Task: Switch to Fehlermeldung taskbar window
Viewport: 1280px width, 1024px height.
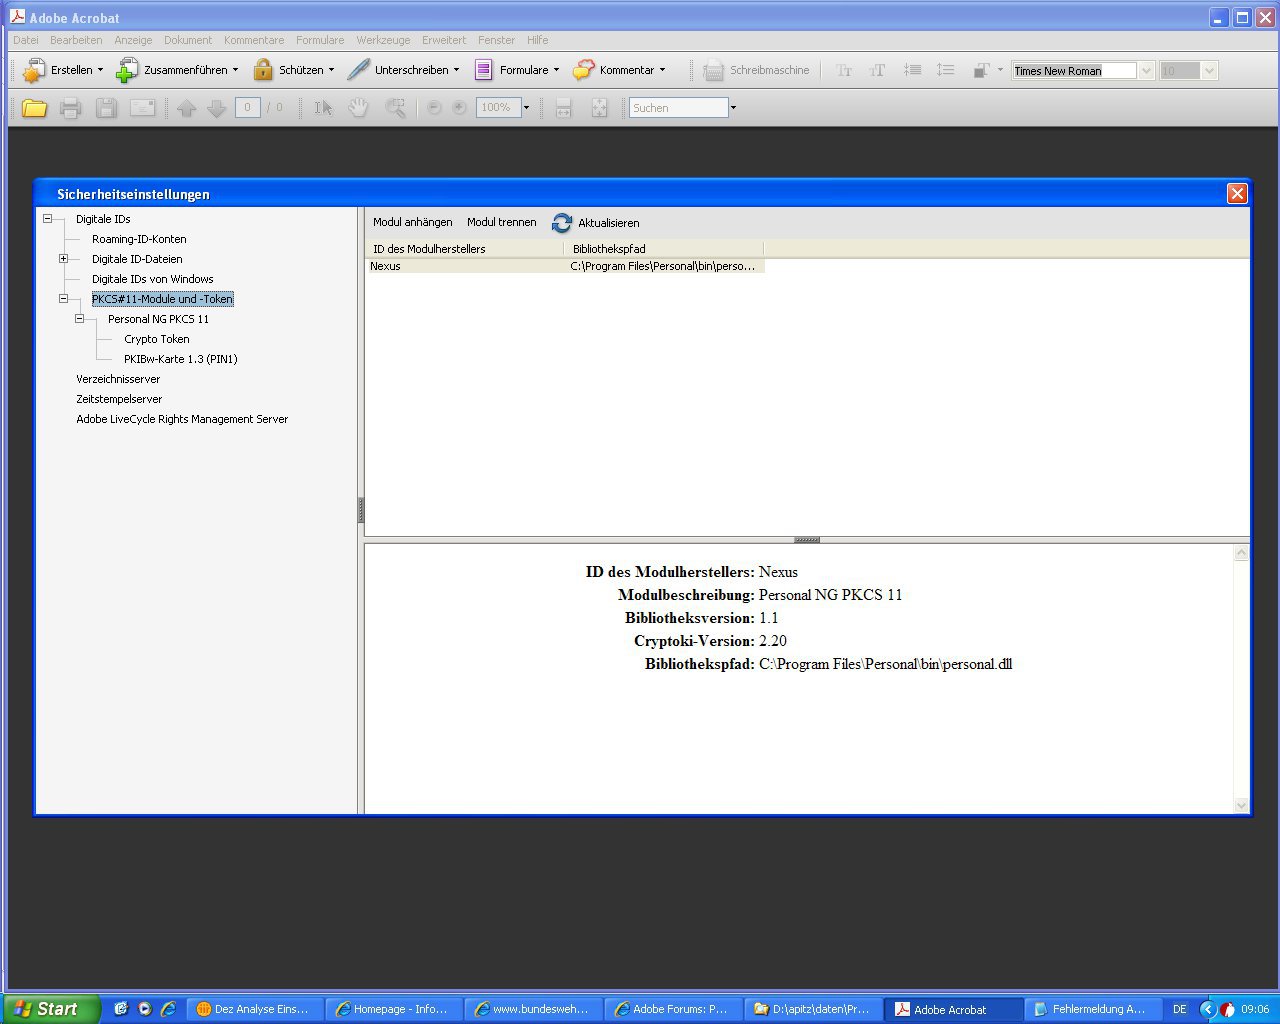Action: (x=1092, y=1009)
